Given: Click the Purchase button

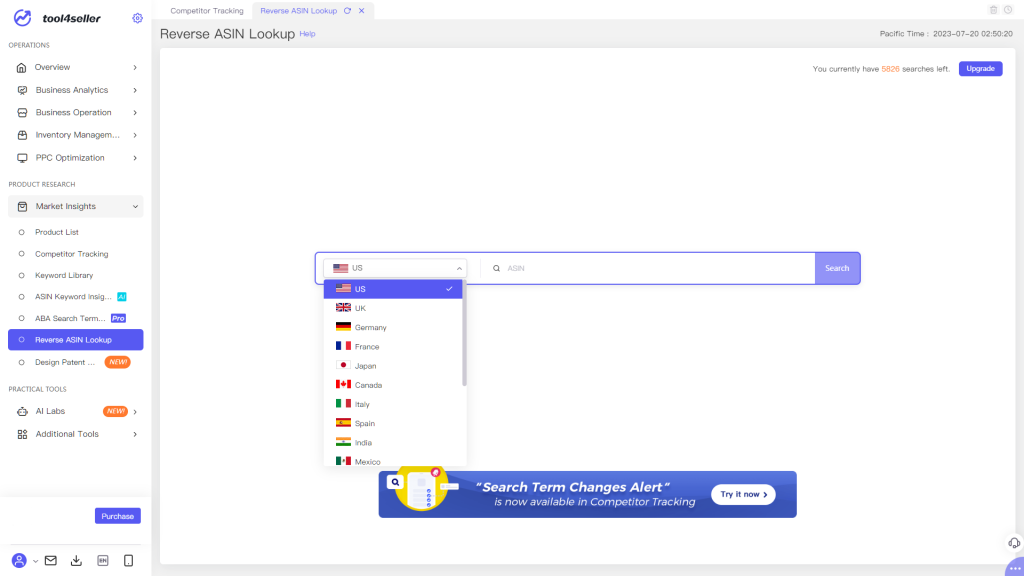Looking at the screenshot, I should point(118,516).
